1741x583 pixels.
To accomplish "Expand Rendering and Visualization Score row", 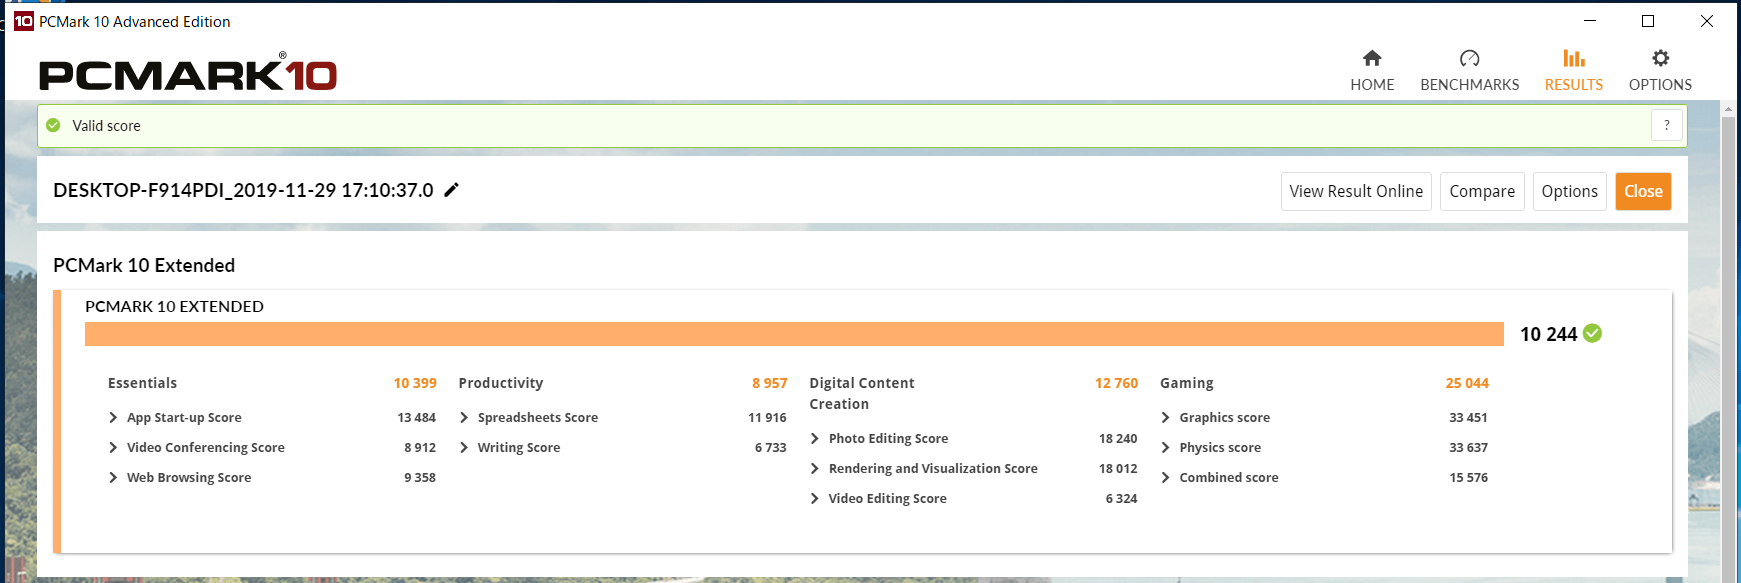I will click(815, 469).
